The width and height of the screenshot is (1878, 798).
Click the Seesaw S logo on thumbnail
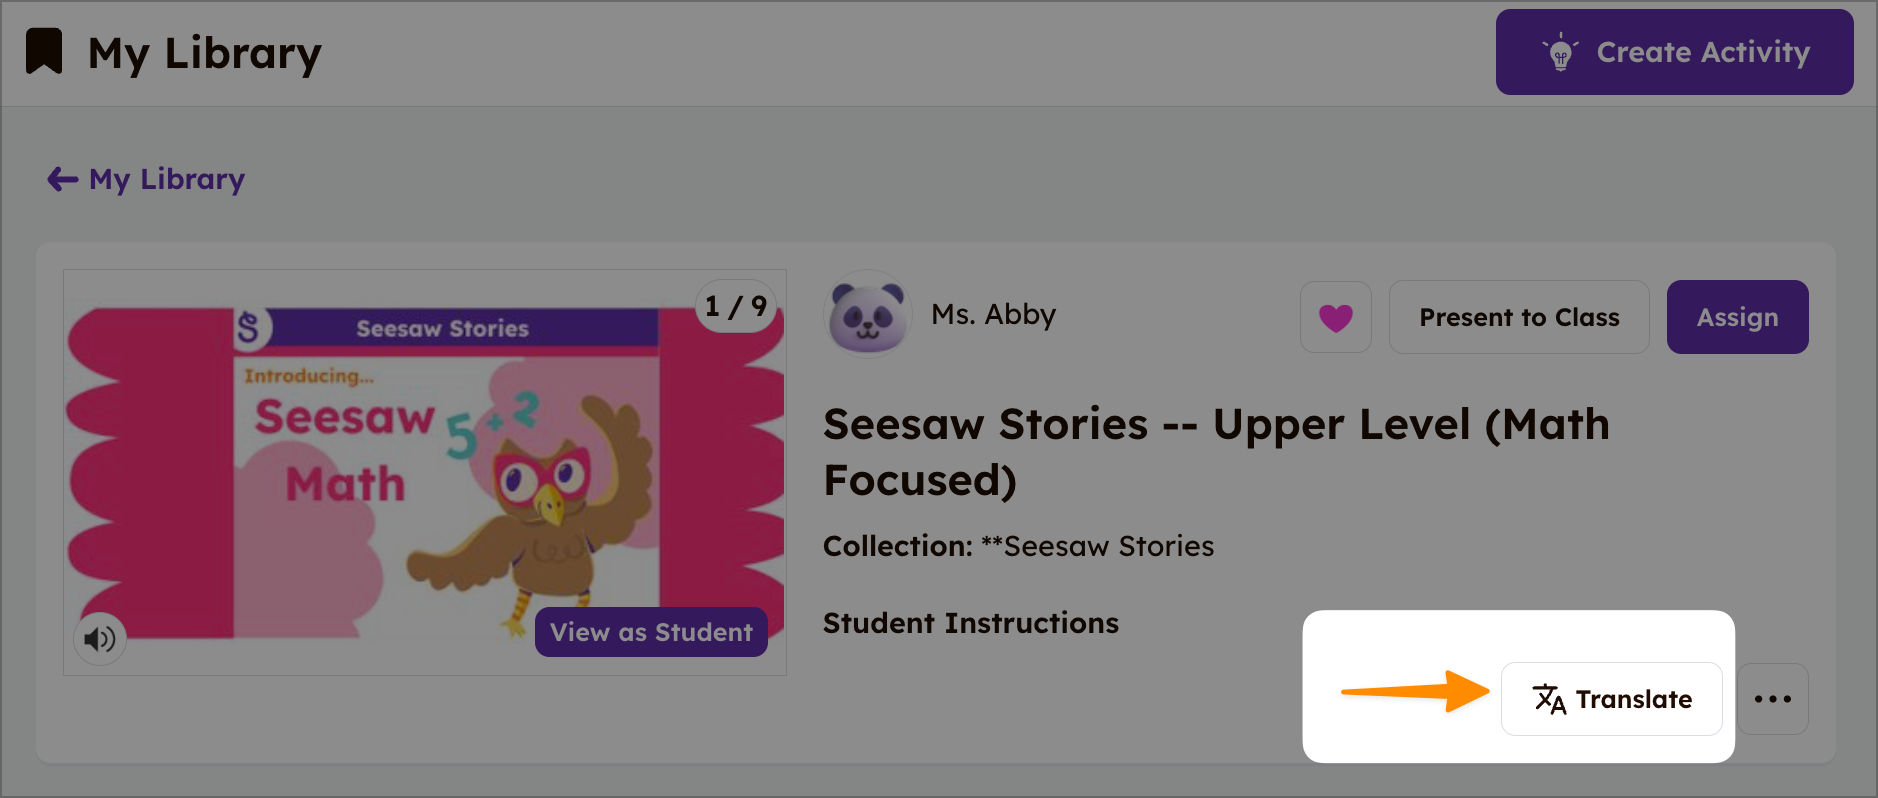click(x=249, y=327)
